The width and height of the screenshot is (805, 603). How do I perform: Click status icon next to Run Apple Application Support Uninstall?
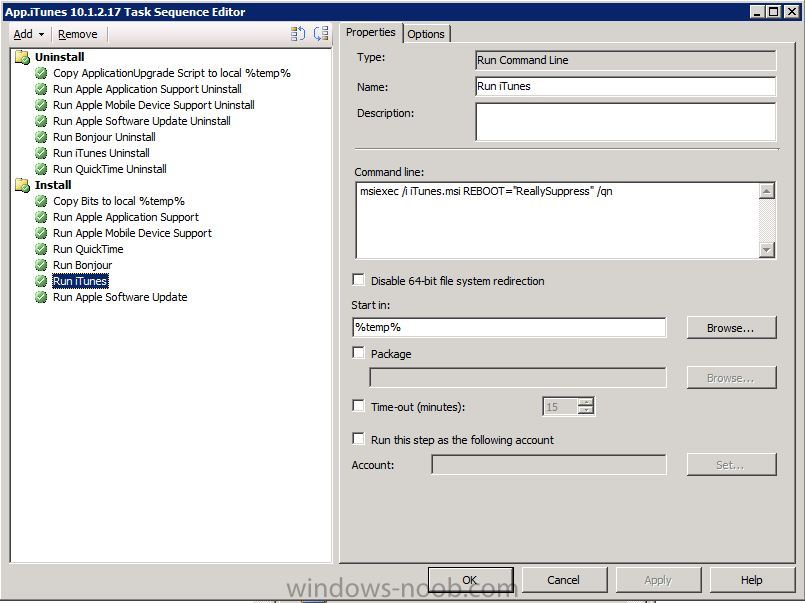[41, 89]
